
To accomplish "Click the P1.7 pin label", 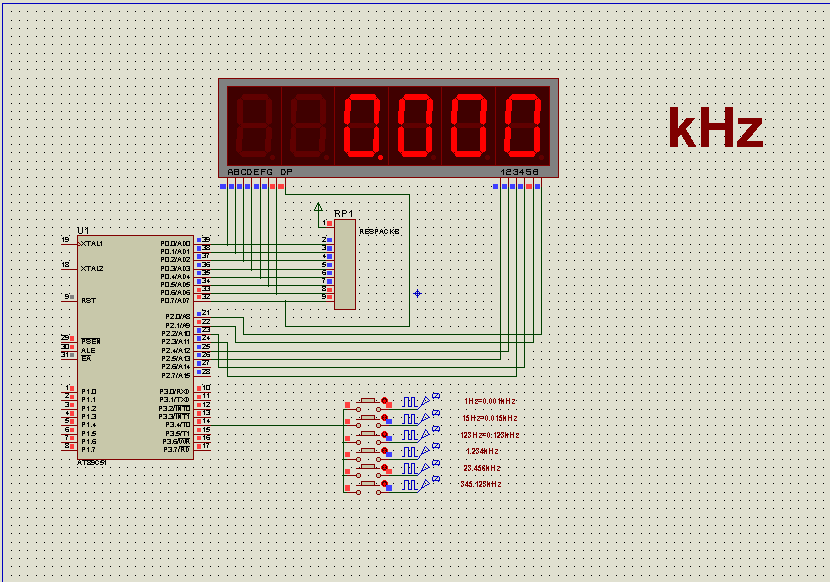I will (88, 450).
